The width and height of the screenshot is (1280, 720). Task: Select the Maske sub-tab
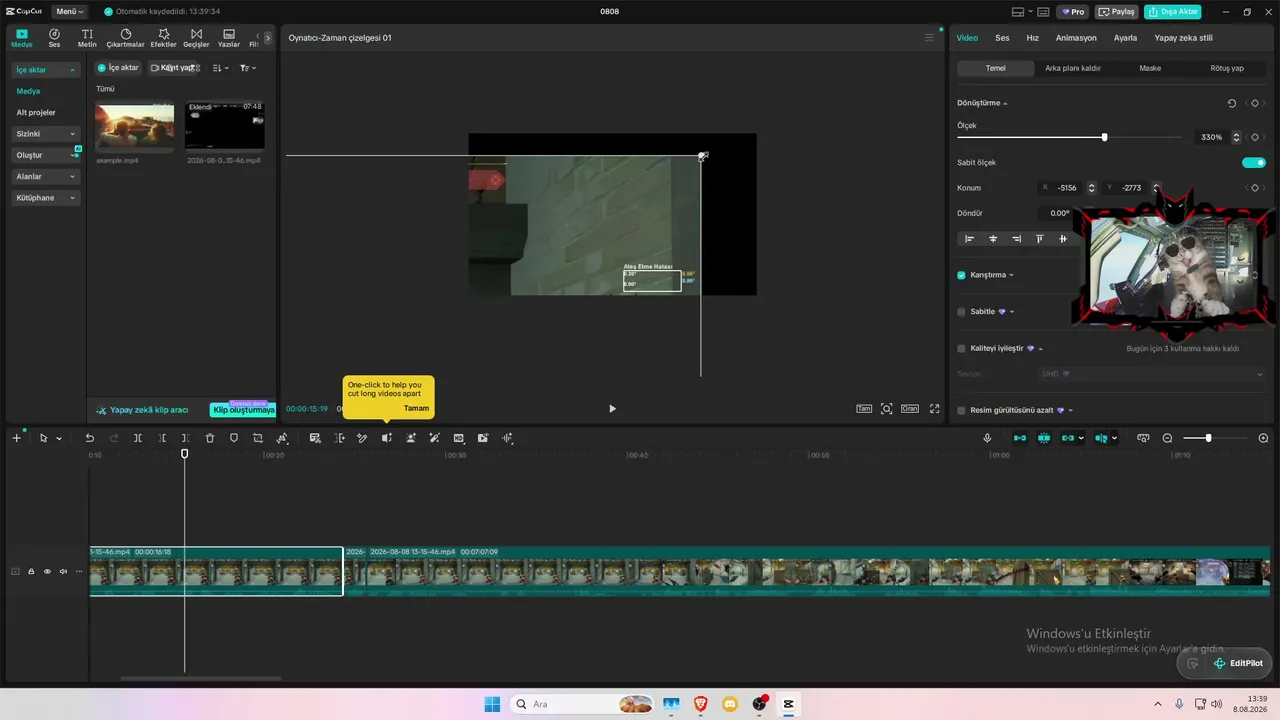tap(1150, 68)
